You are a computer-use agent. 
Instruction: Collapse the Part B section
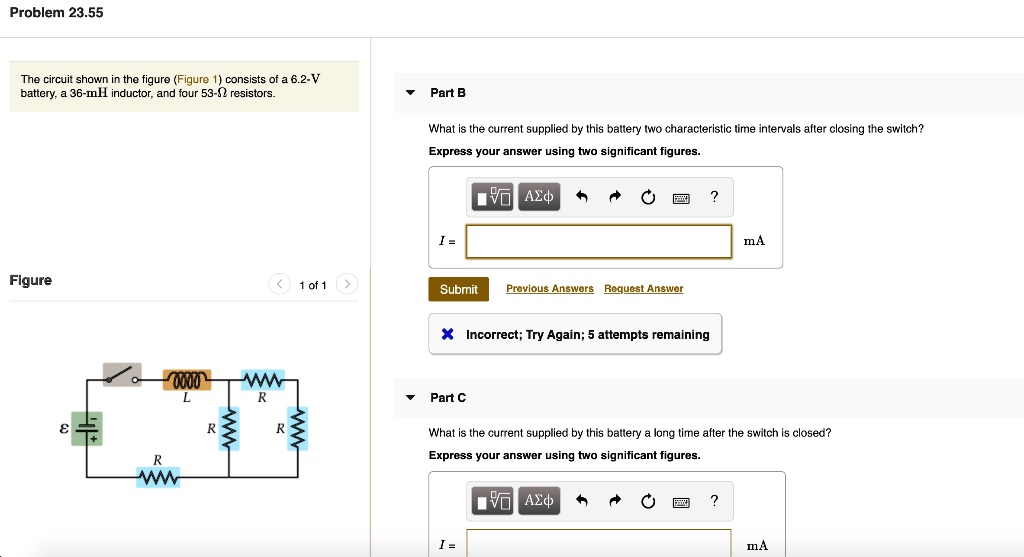[x=410, y=93]
